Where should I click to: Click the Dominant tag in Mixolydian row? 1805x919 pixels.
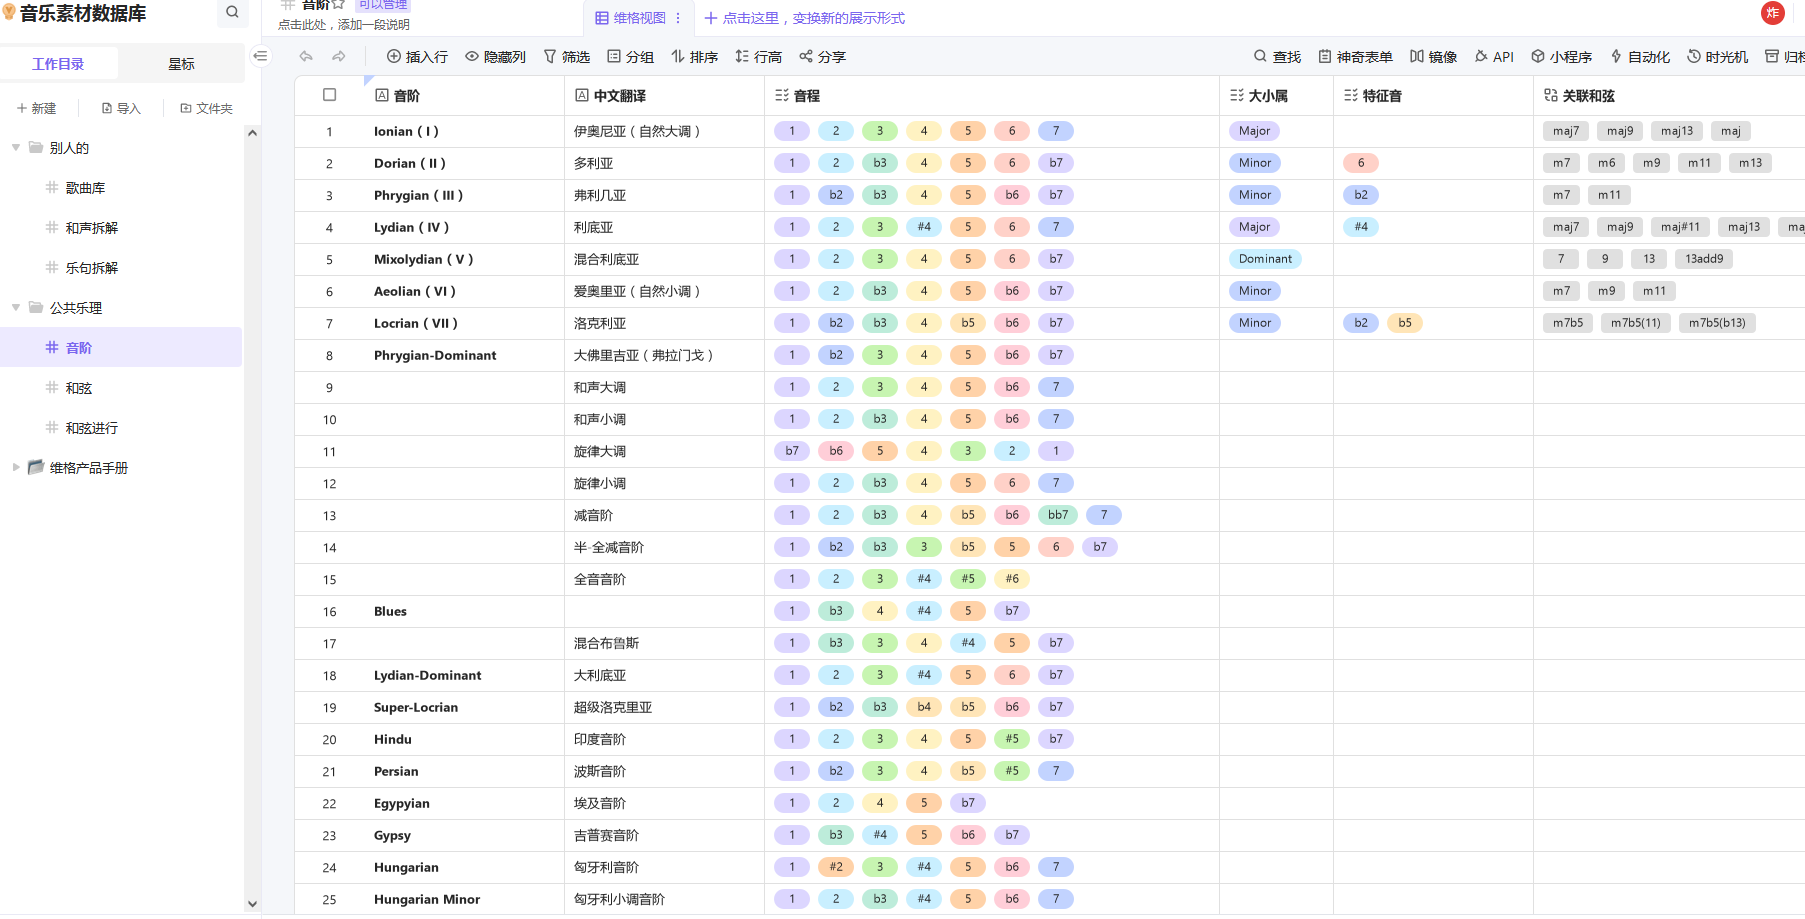pyautogui.click(x=1265, y=259)
